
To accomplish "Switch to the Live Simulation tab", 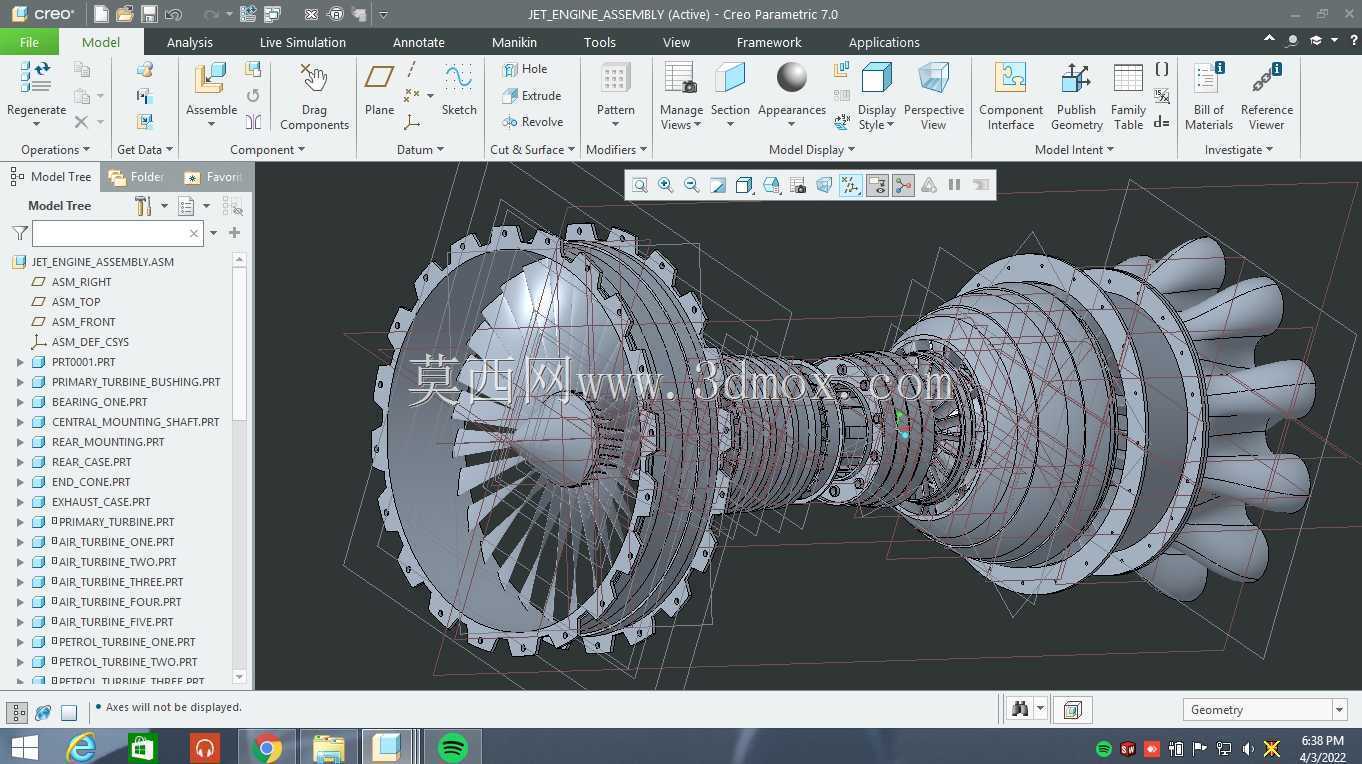I will point(303,42).
